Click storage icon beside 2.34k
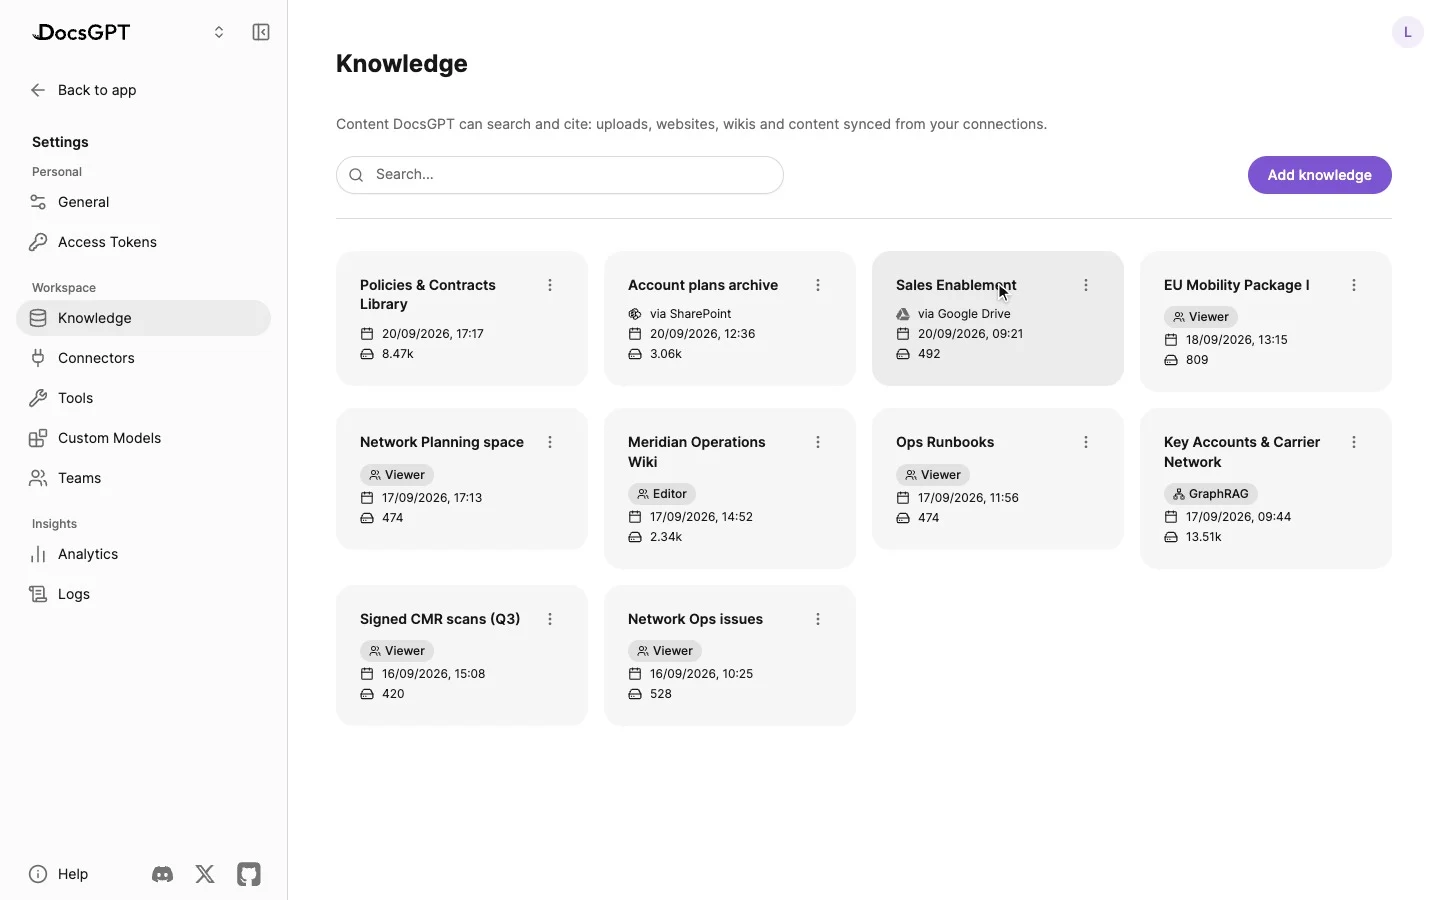Viewport: 1440px width, 900px height. 635,537
